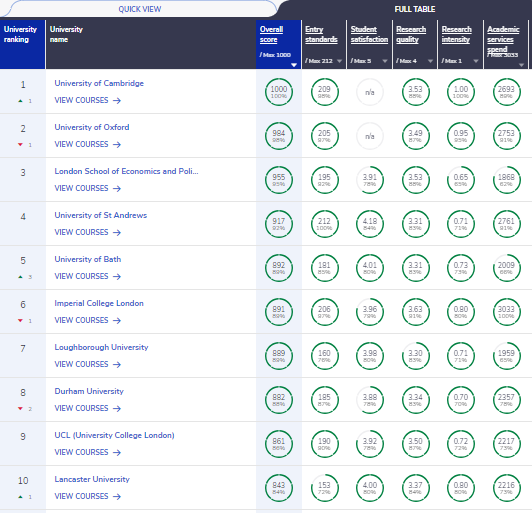Image resolution: width=532 pixels, height=513 pixels.
Task: Click Oxford academic services spend 2753 circle
Action: [x=506, y=136]
